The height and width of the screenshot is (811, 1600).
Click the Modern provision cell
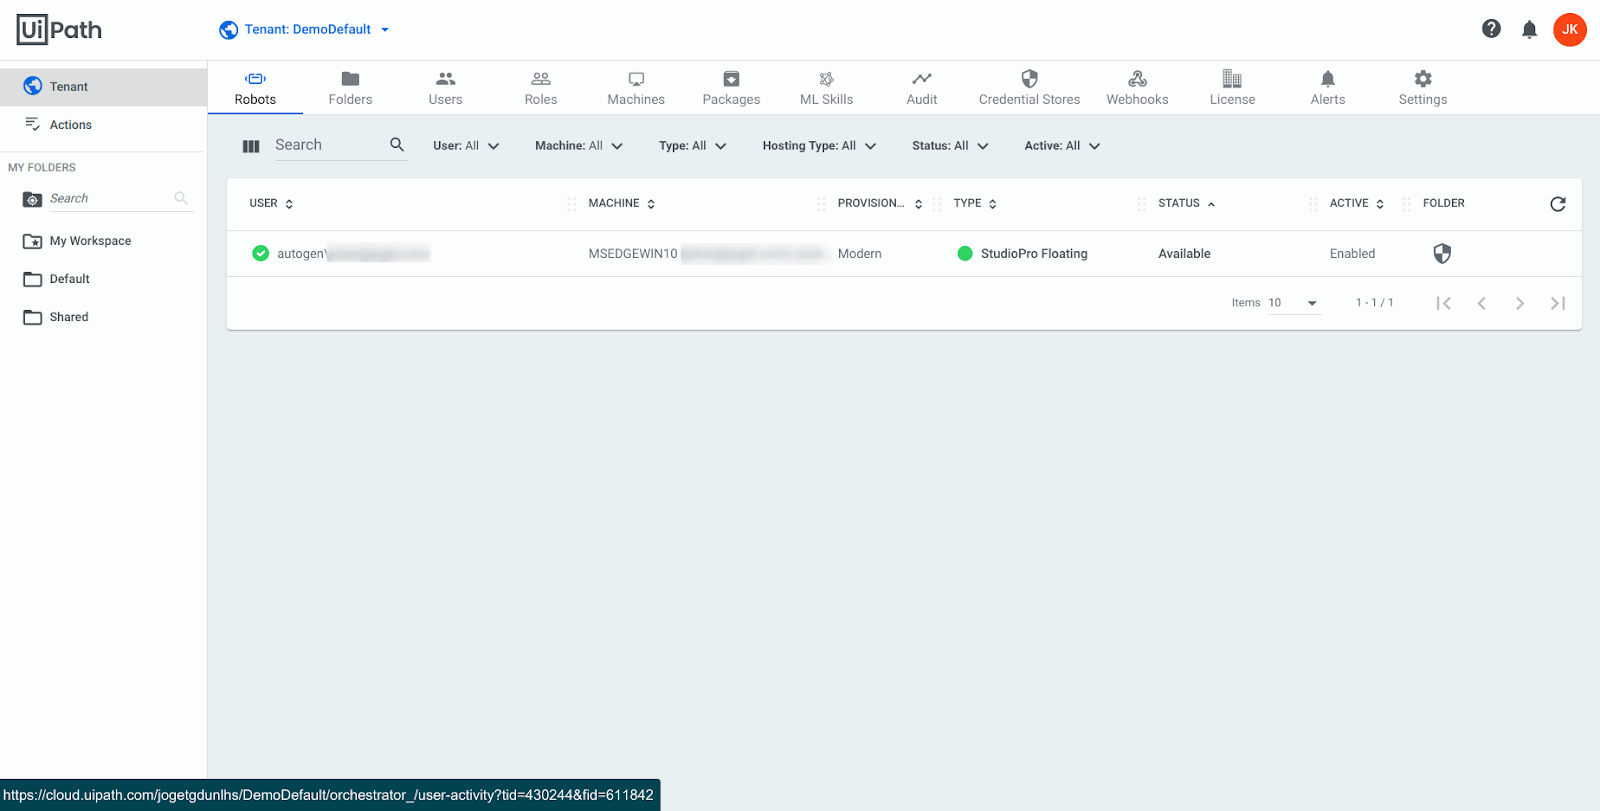point(860,254)
